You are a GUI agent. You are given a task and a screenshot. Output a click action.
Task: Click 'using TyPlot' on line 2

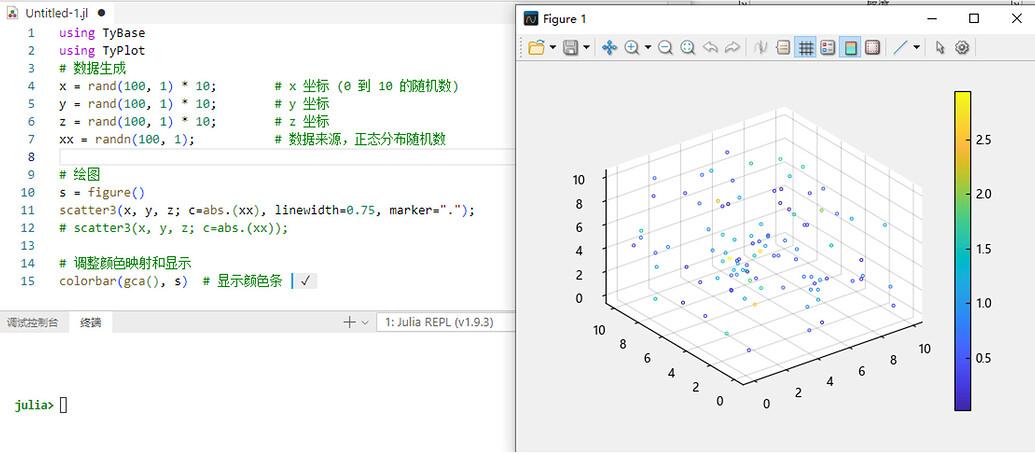[x=102, y=51]
